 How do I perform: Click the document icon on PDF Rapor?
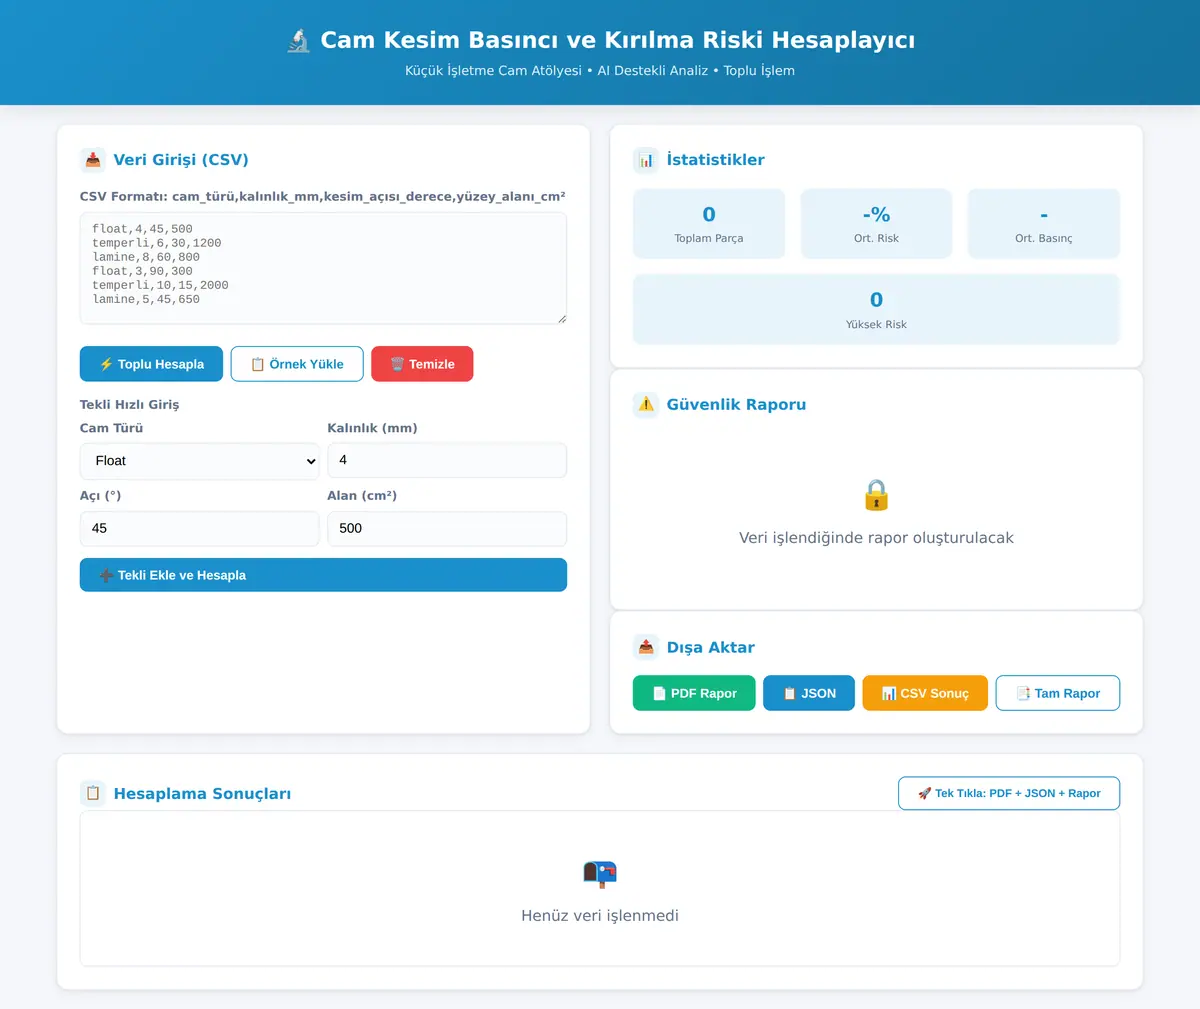click(x=659, y=694)
